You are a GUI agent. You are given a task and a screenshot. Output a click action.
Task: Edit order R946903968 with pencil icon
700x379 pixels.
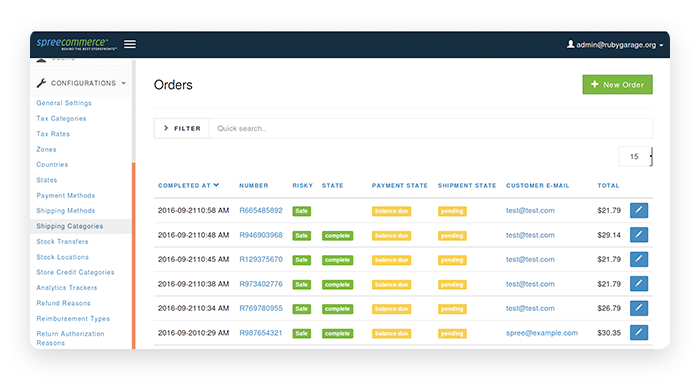639,235
